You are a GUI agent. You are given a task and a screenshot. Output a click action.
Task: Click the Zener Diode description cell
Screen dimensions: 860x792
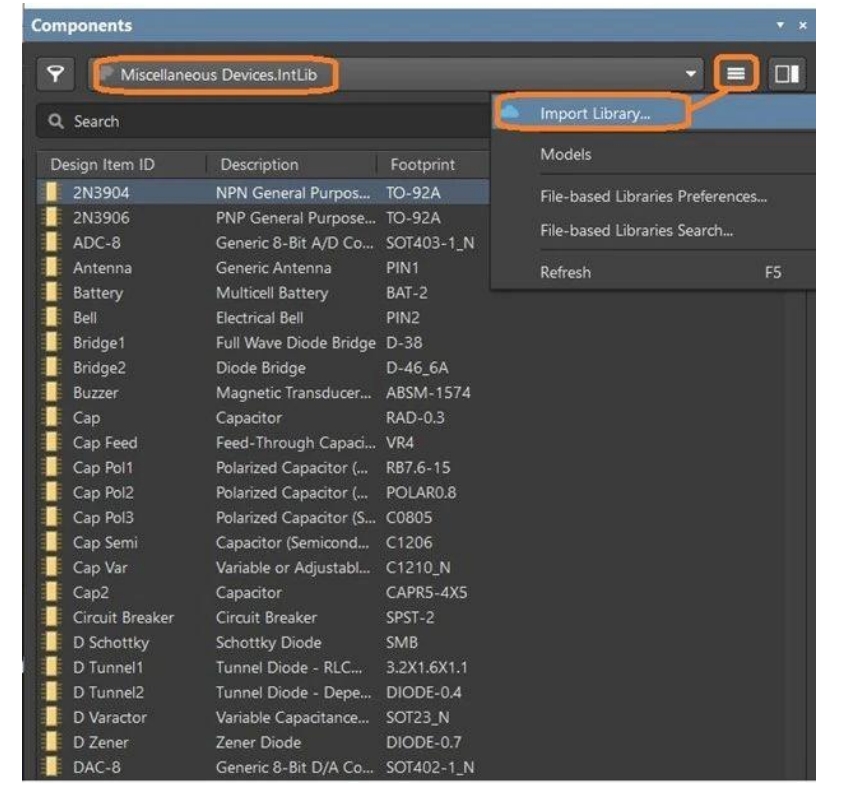point(258,742)
